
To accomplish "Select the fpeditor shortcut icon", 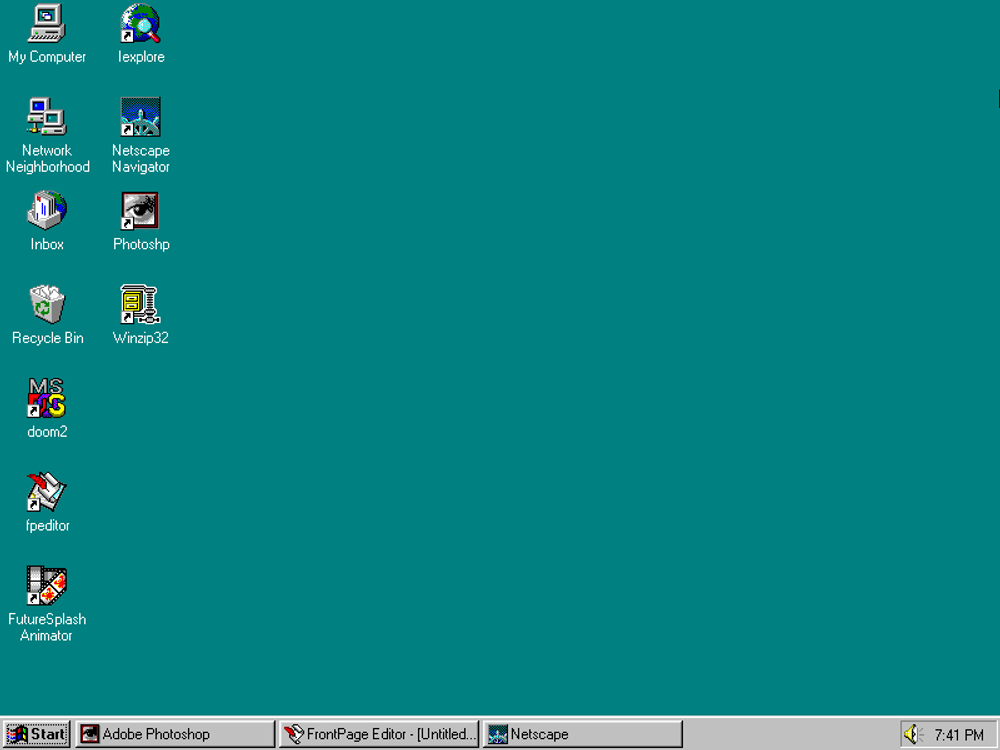I will [x=47, y=492].
